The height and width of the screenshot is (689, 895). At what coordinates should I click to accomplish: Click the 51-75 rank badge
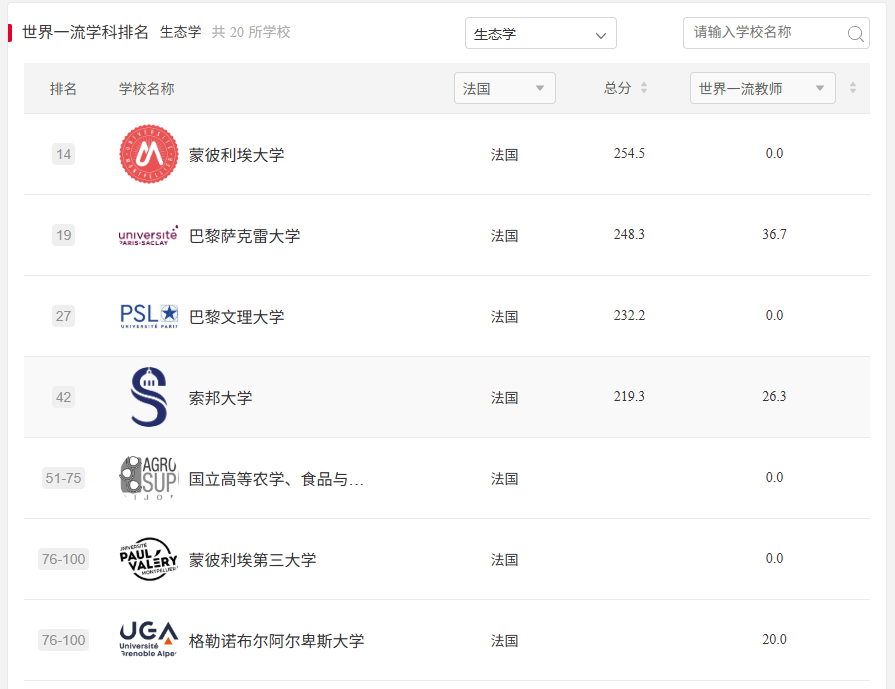[x=63, y=477]
